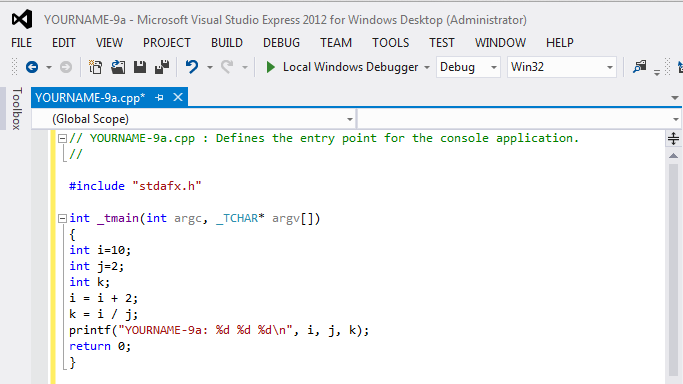
Task: Open the EDIT menu
Action: (64, 43)
